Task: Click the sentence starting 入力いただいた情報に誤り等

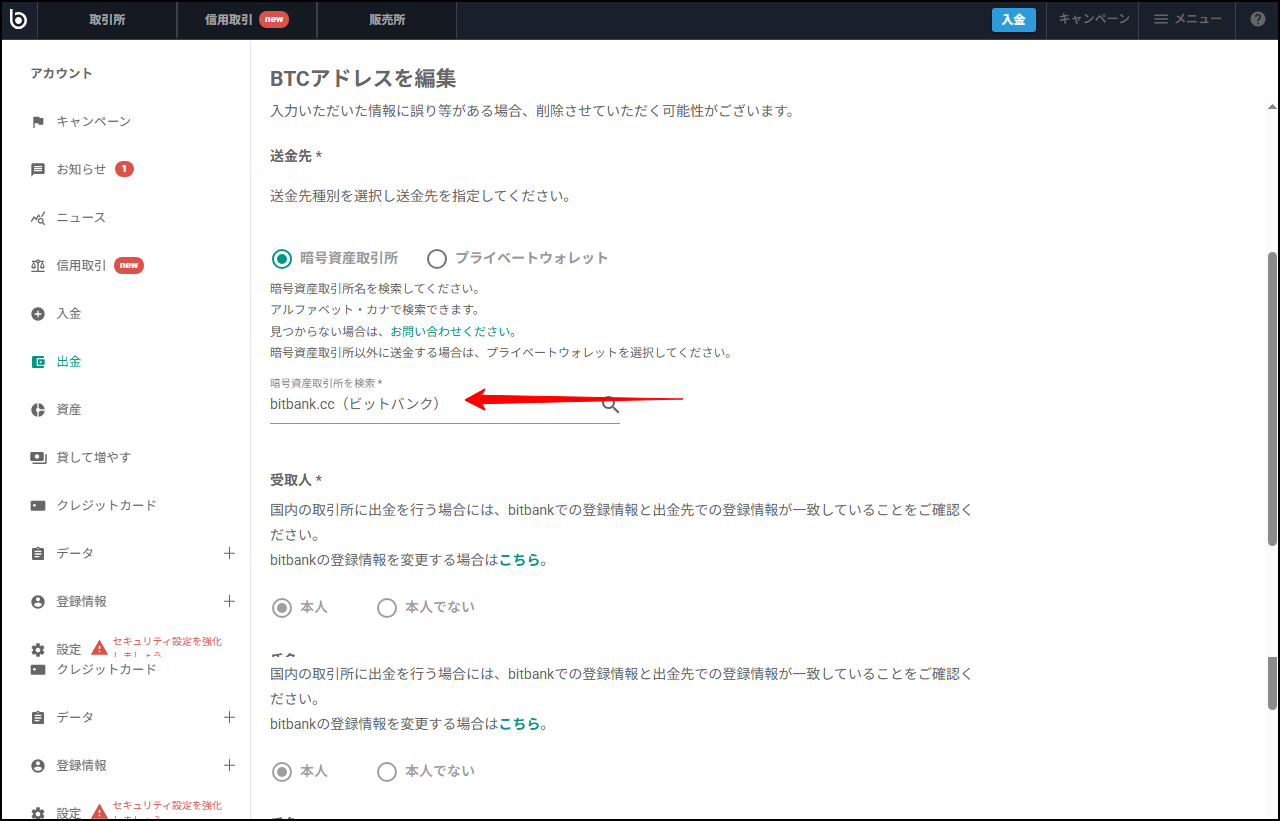Action: 532,111
